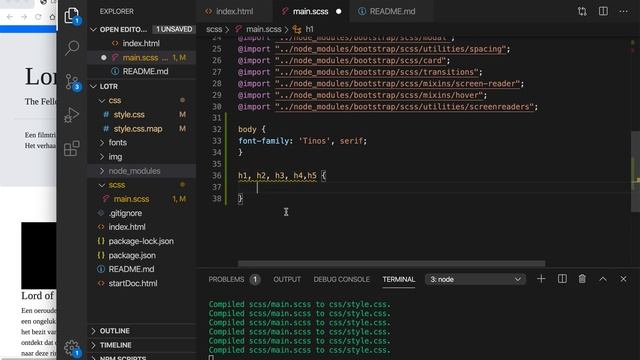Open startDoc.html file
This screenshot has height=360, width=640.
pos(142,283)
